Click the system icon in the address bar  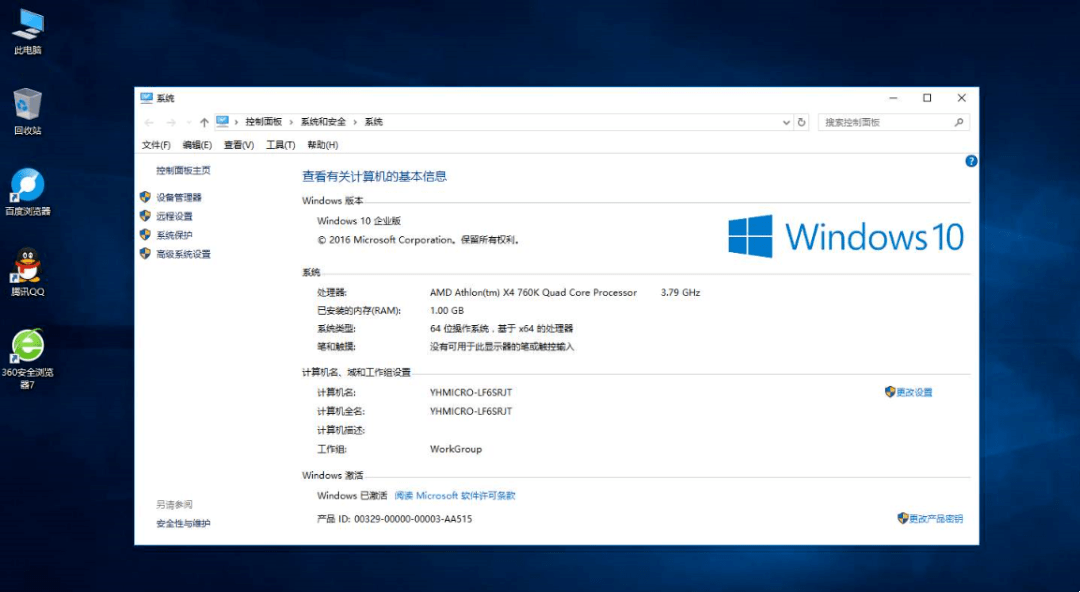222,121
